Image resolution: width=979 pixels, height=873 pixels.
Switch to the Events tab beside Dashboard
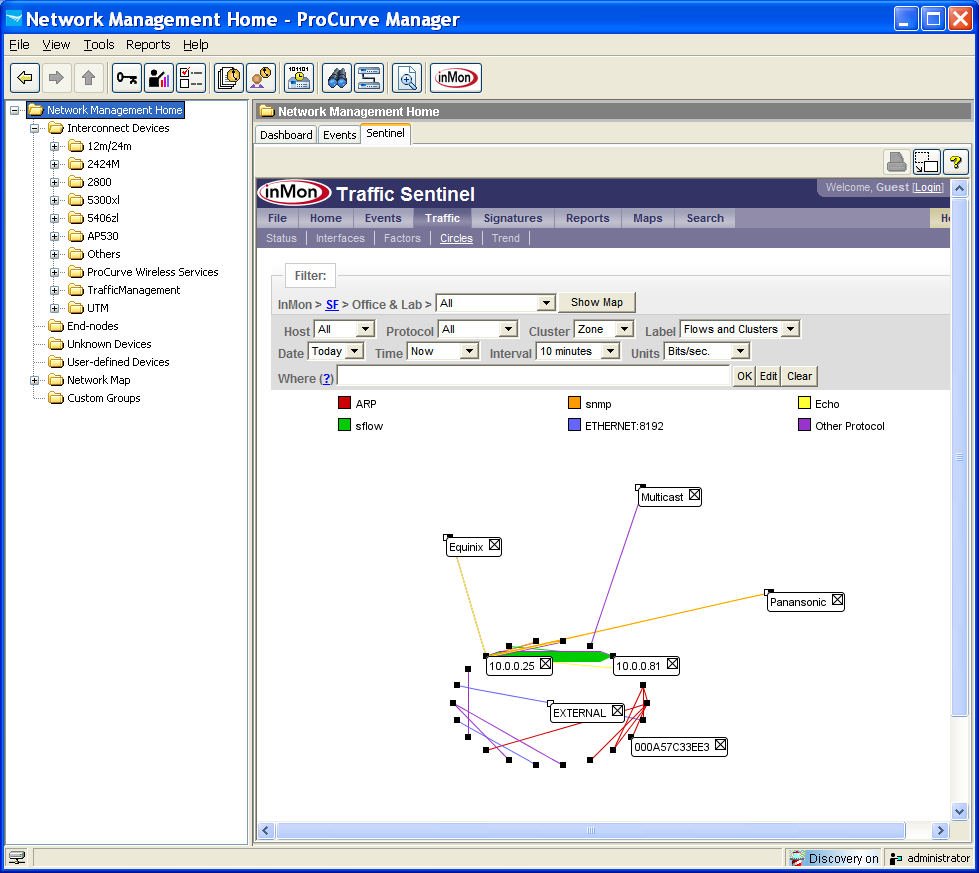[340, 135]
